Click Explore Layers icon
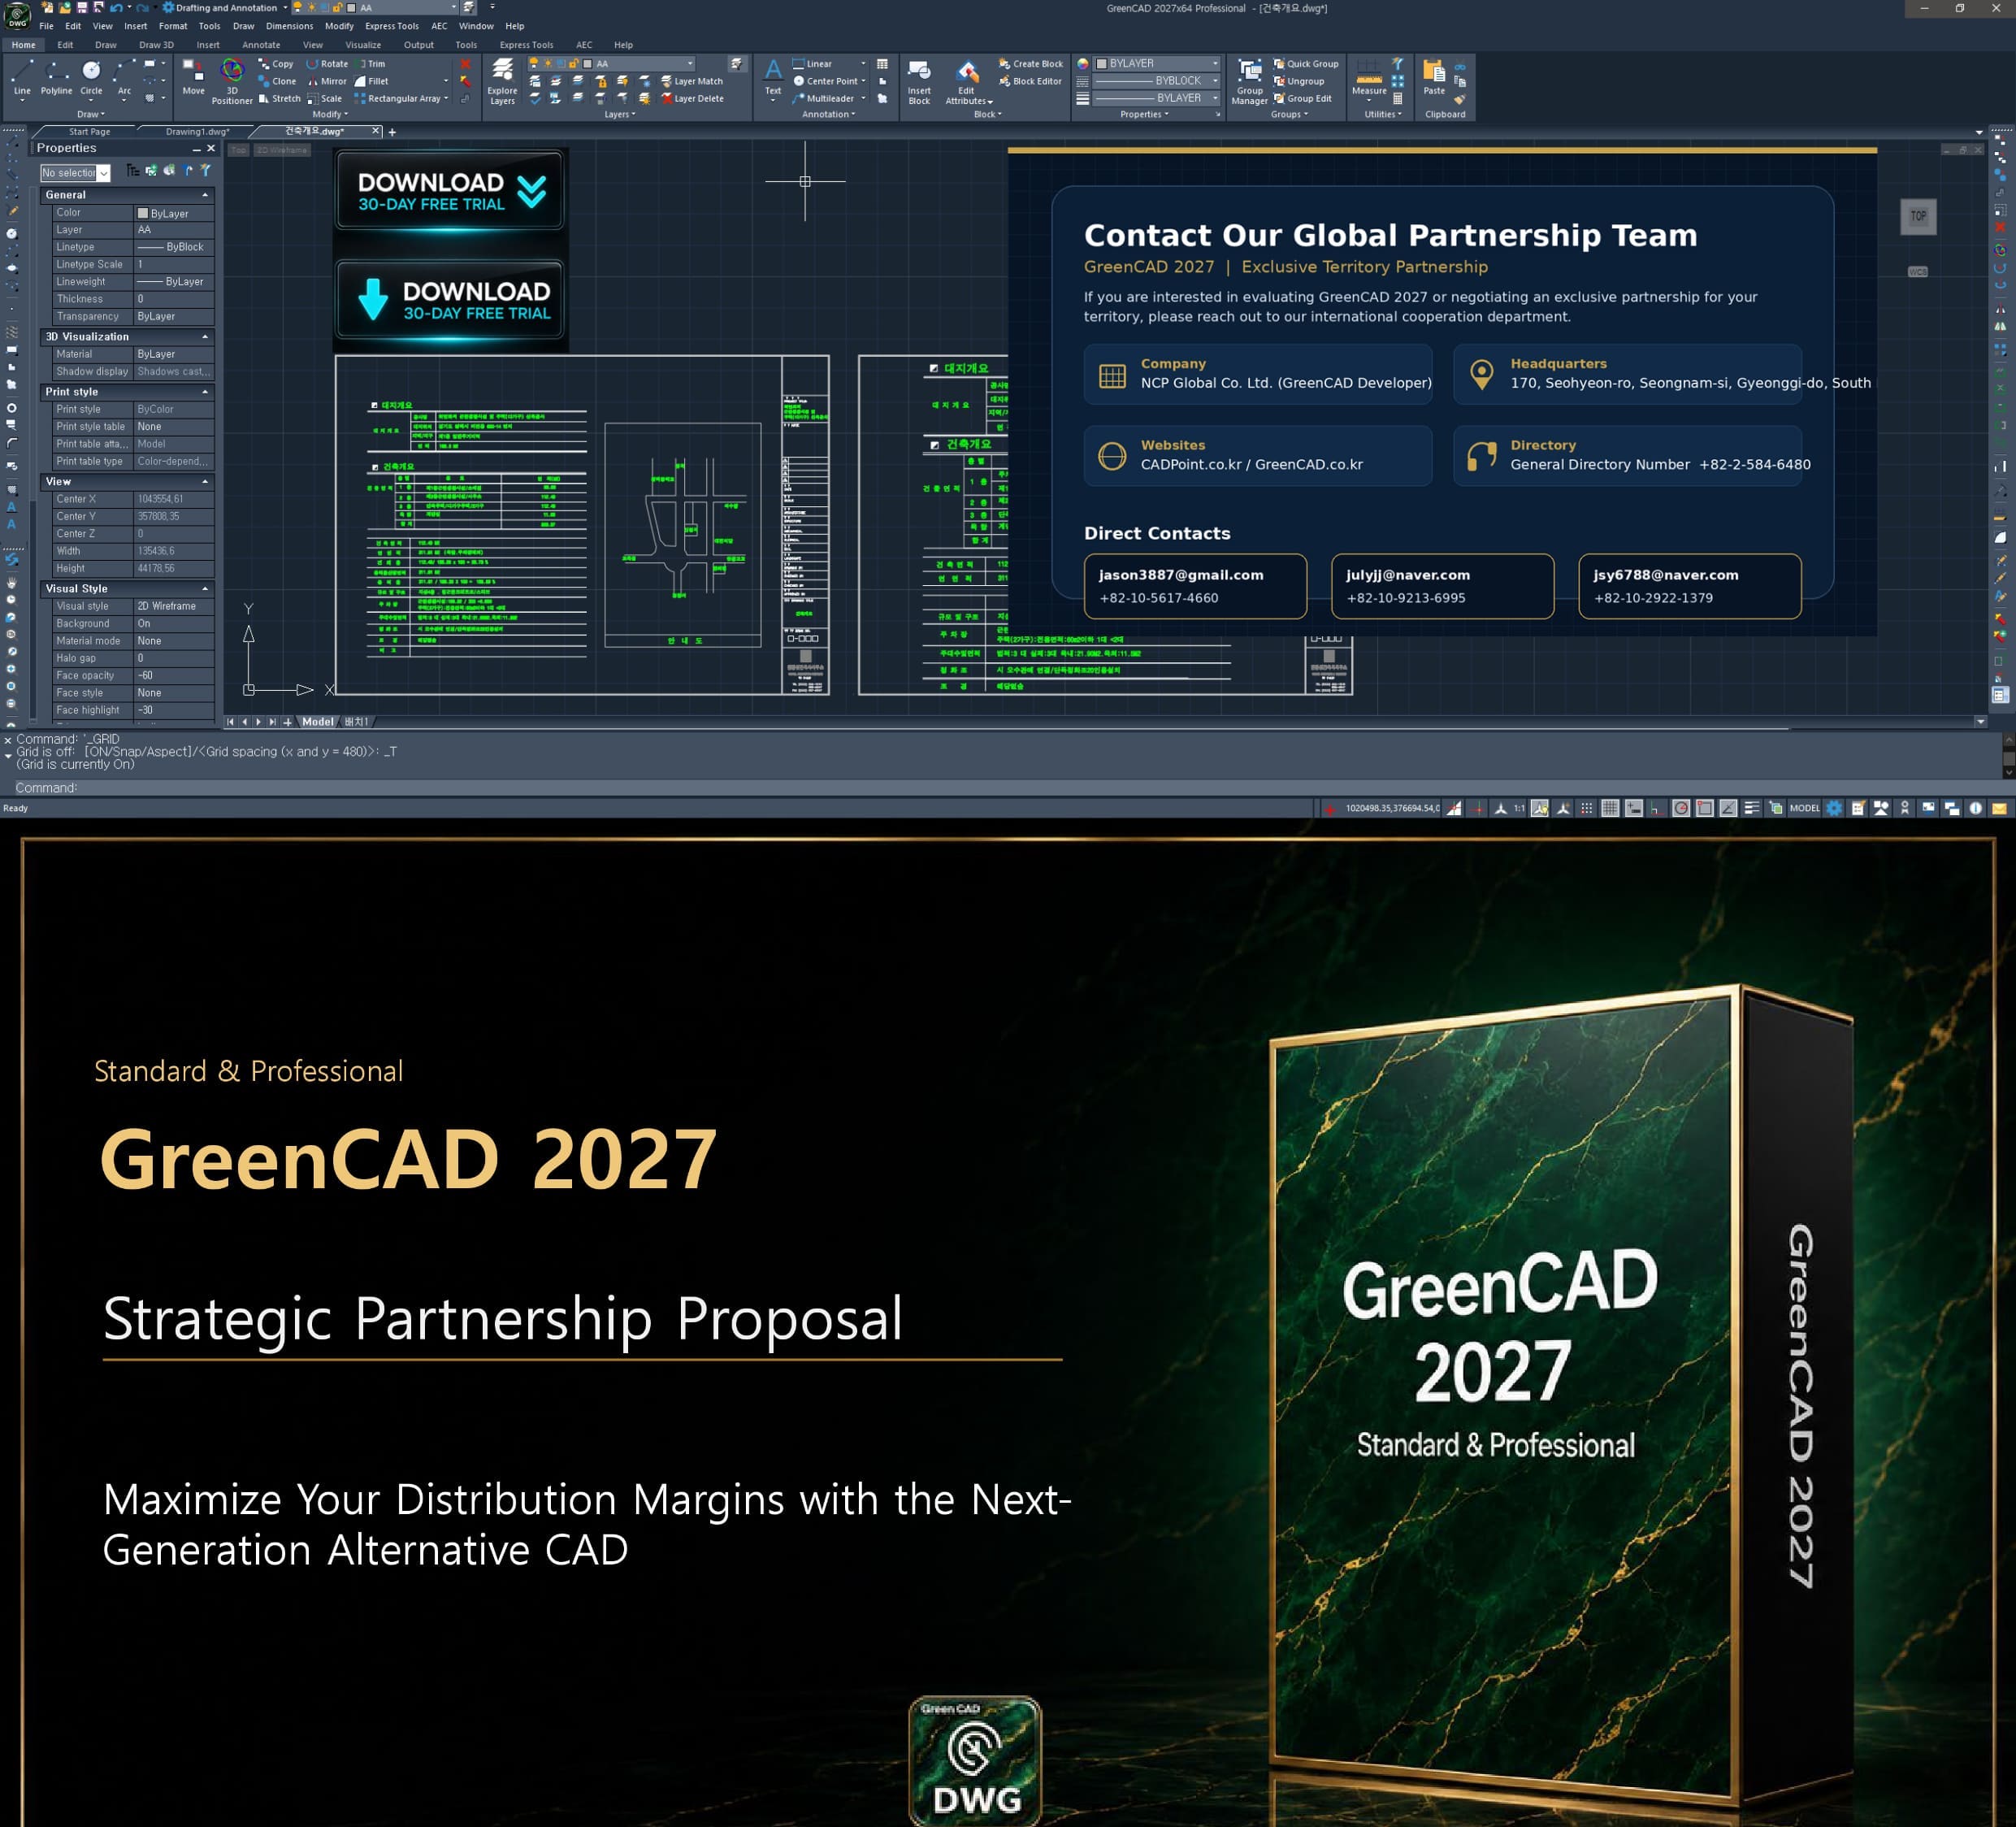 click(x=502, y=80)
